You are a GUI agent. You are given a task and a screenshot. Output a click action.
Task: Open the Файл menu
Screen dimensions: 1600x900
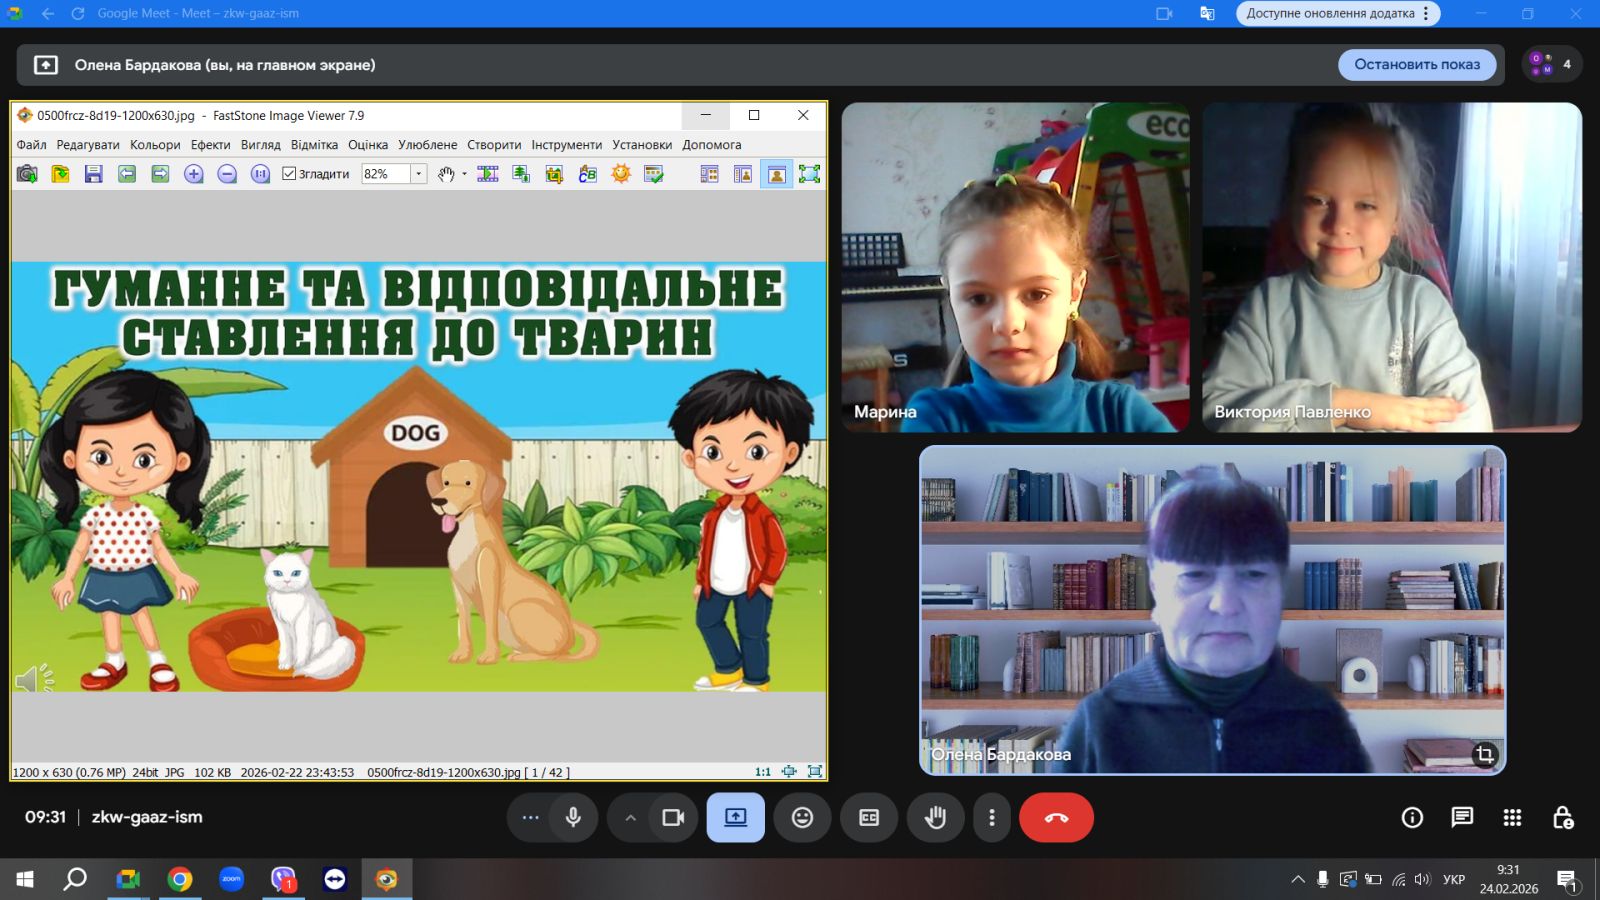[31, 145]
